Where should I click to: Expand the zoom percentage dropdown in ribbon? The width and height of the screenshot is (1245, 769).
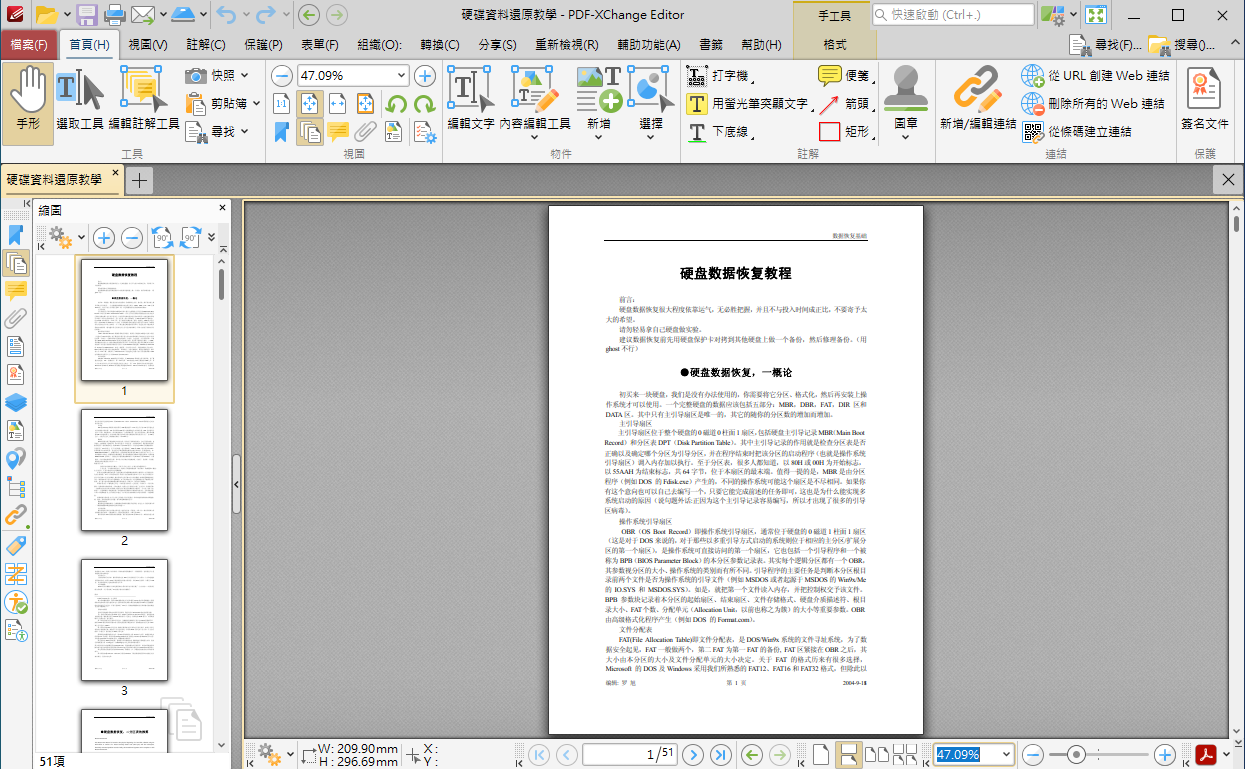click(402, 76)
